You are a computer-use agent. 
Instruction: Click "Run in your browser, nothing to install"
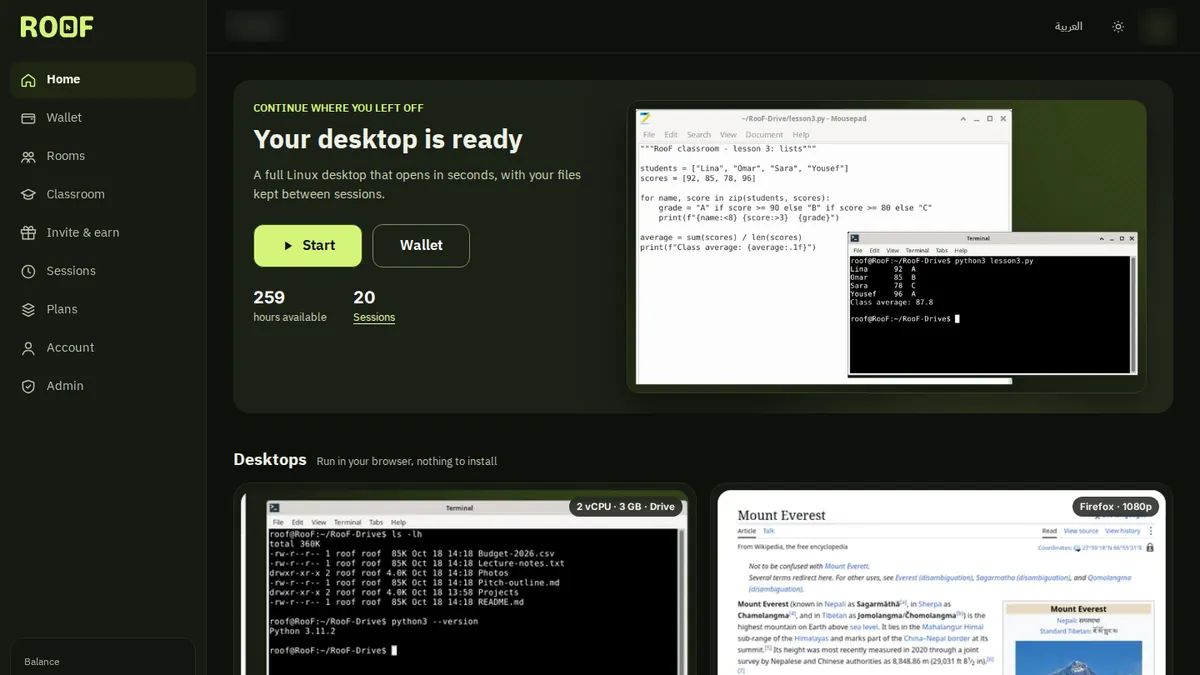click(407, 462)
